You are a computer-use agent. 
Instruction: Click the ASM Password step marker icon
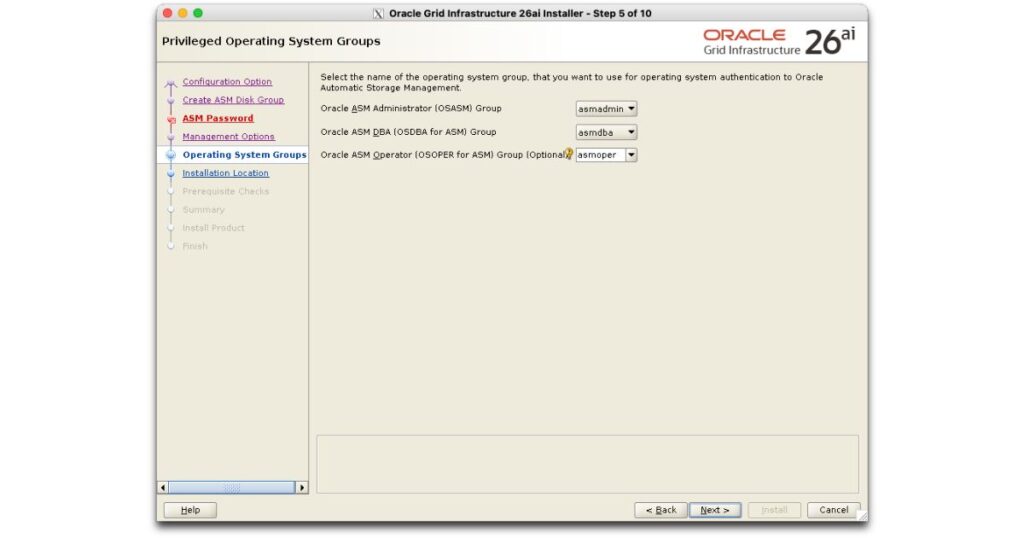click(x=171, y=119)
